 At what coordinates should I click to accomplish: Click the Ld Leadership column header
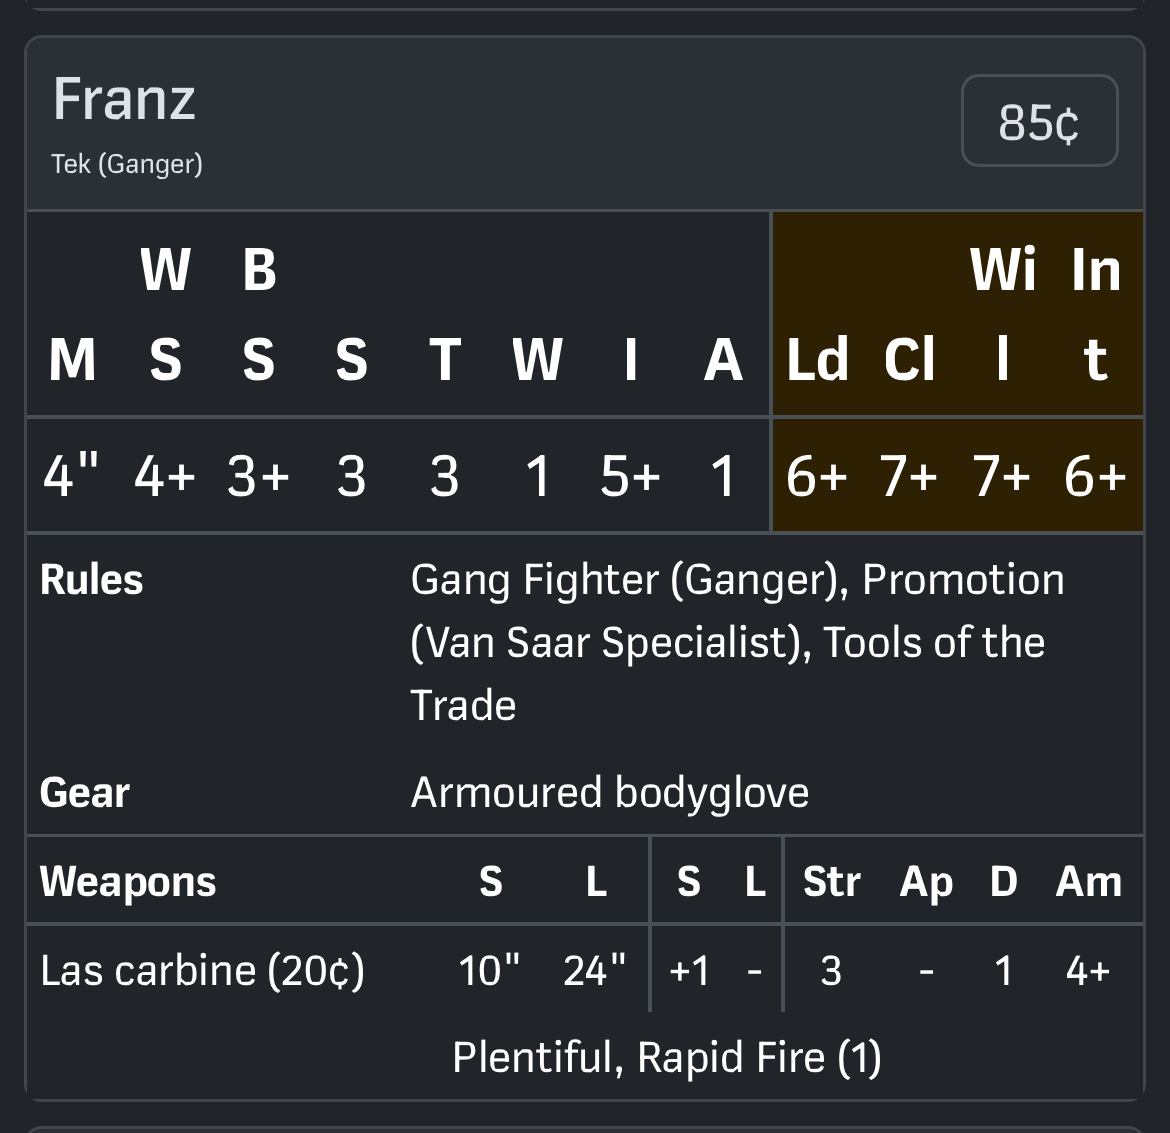pos(817,359)
